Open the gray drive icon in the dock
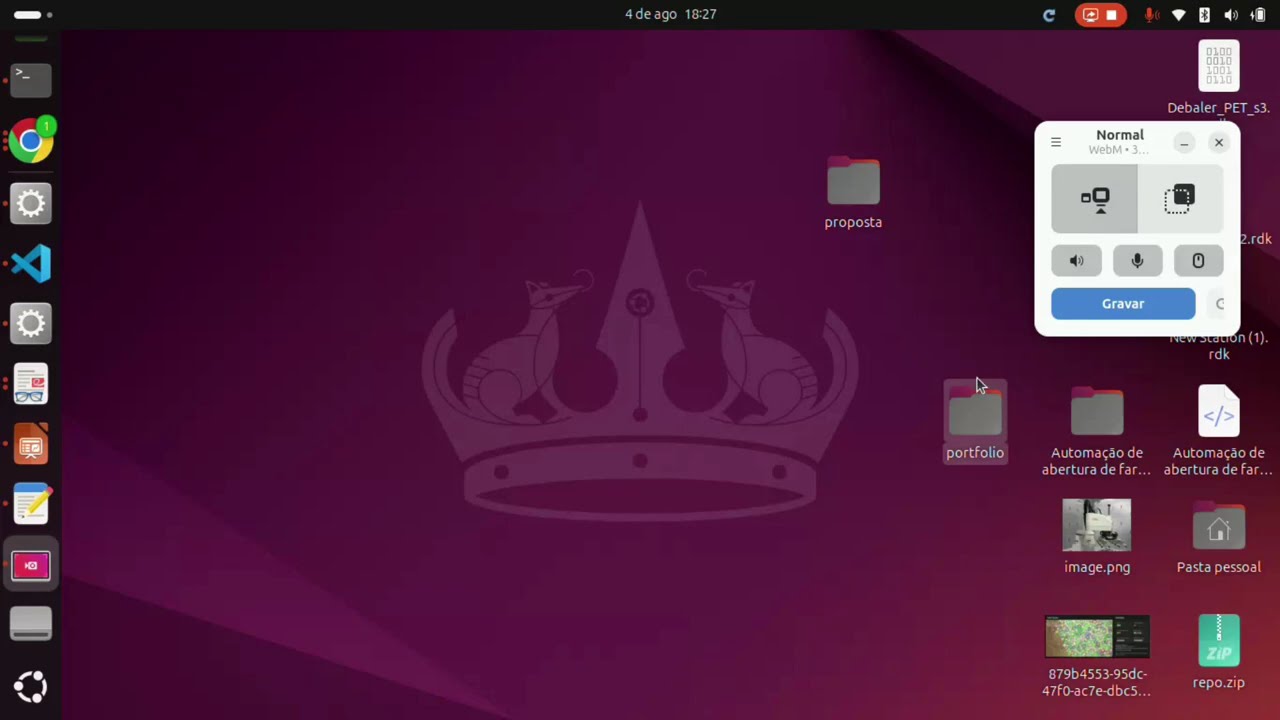Image resolution: width=1280 pixels, height=720 pixels. click(31, 626)
